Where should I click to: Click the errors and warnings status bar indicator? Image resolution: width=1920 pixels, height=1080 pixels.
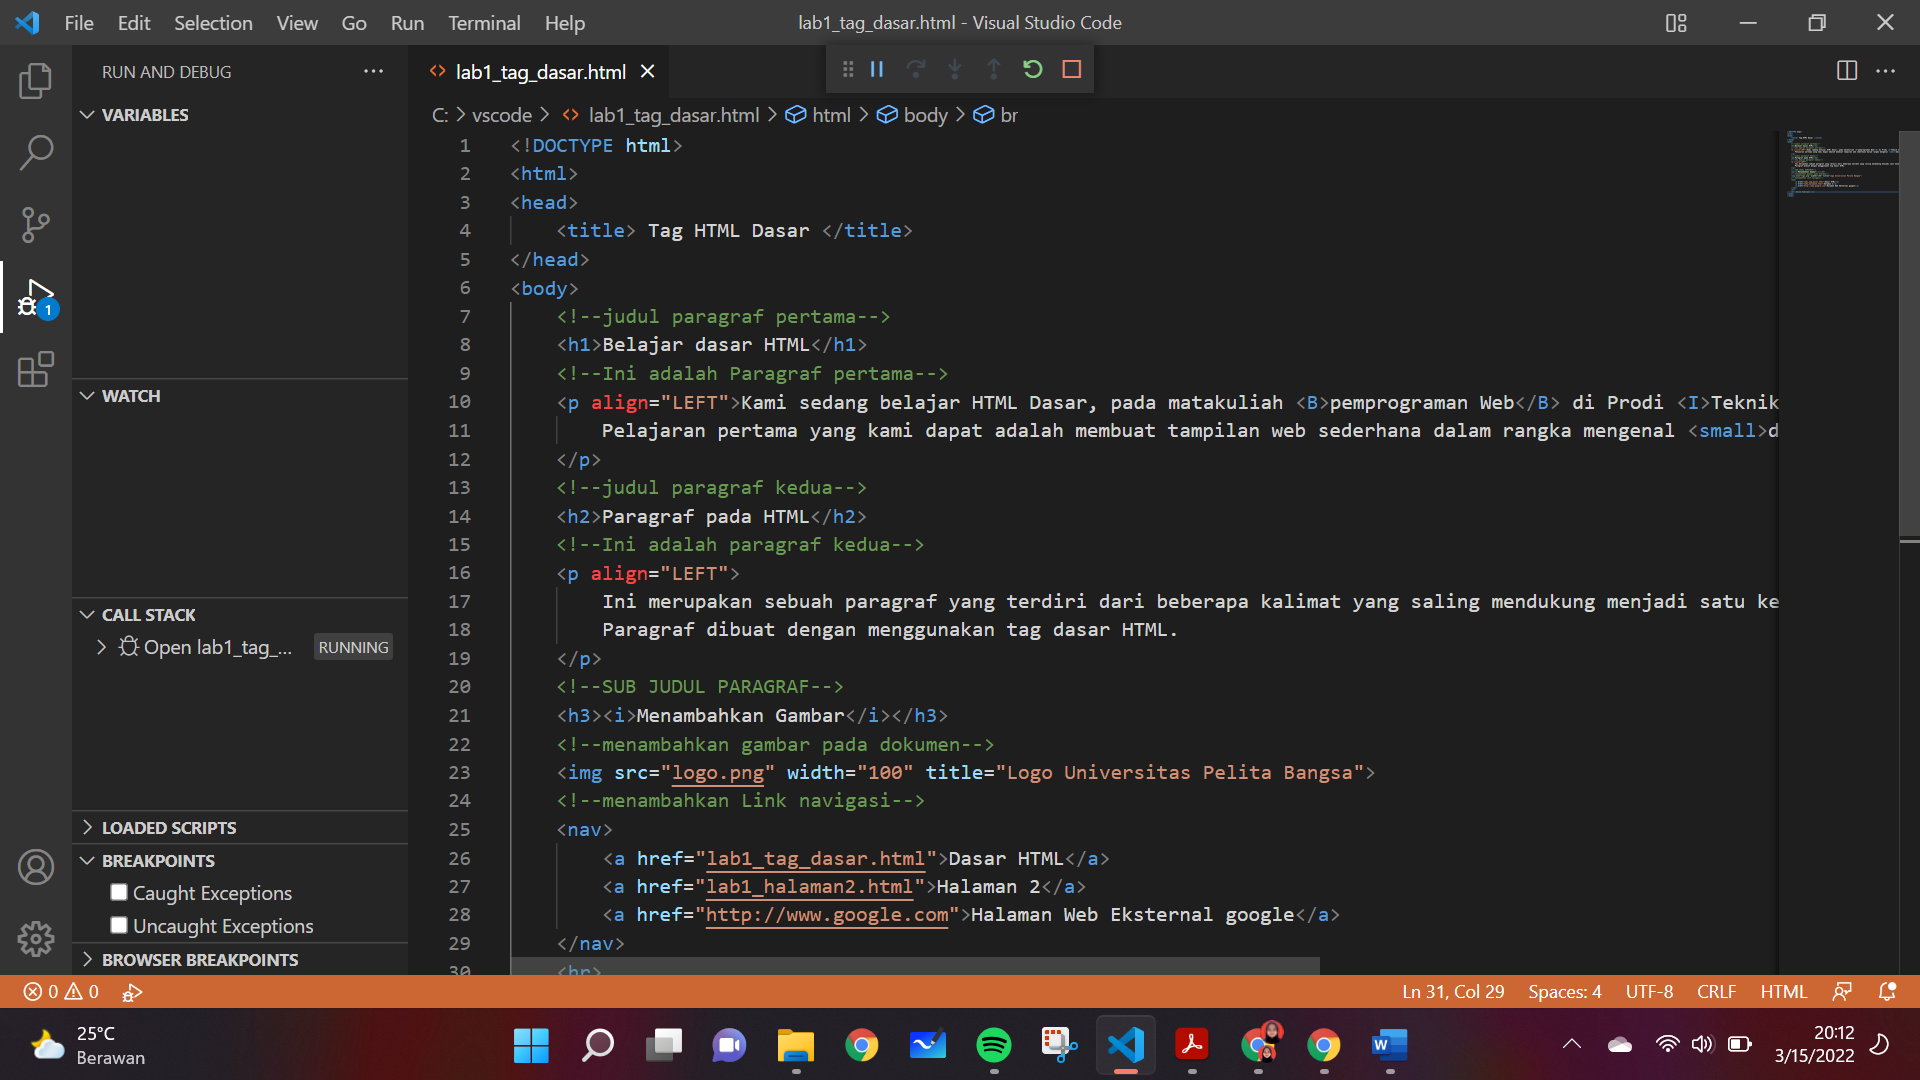coord(60,991)
